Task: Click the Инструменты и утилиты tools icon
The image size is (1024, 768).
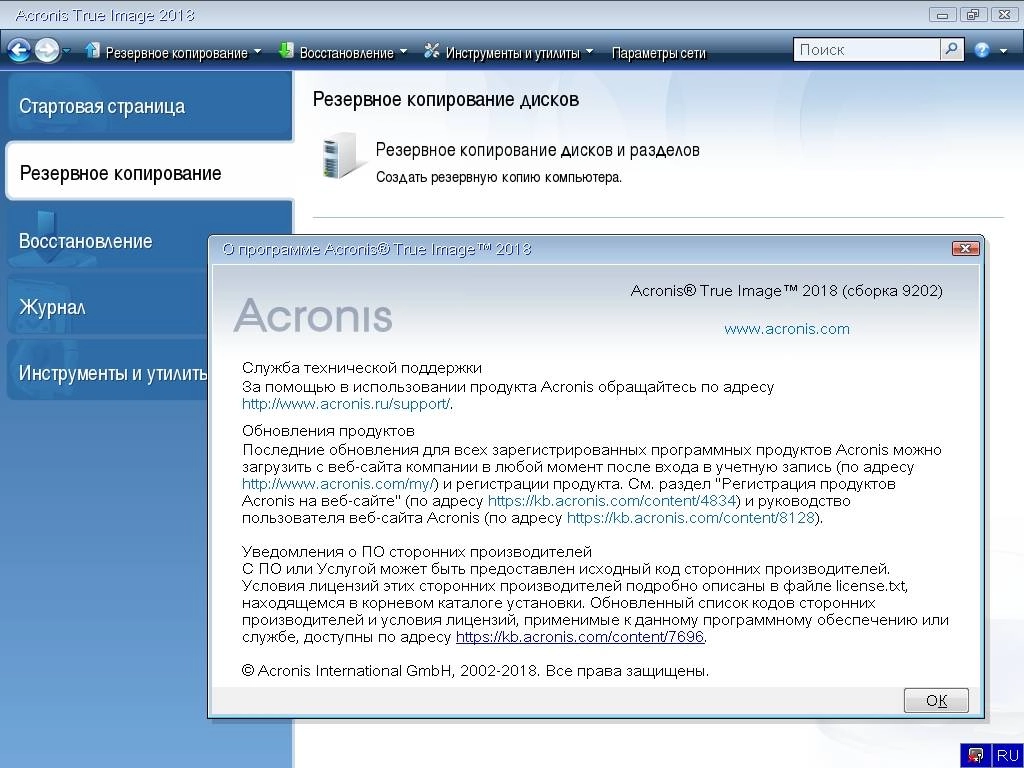Action: pos(431,50)
